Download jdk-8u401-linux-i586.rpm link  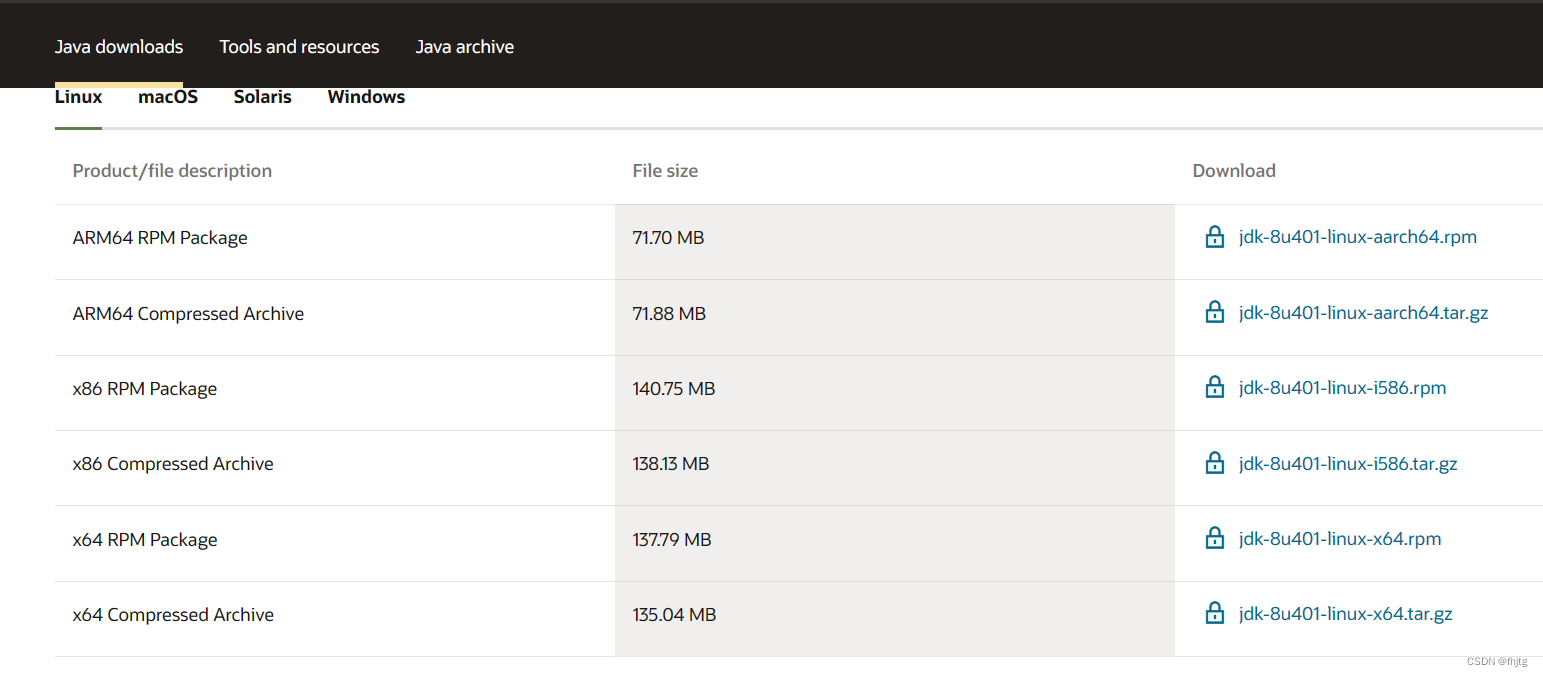tap(1342, 388)
